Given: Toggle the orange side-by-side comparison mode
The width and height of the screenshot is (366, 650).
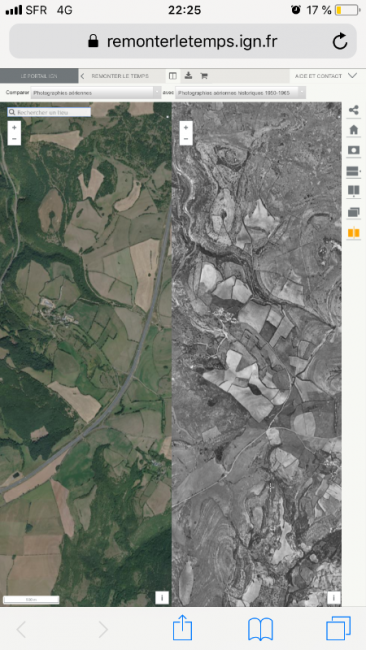Looking at the screenshot, I should (x=353, y=233).
